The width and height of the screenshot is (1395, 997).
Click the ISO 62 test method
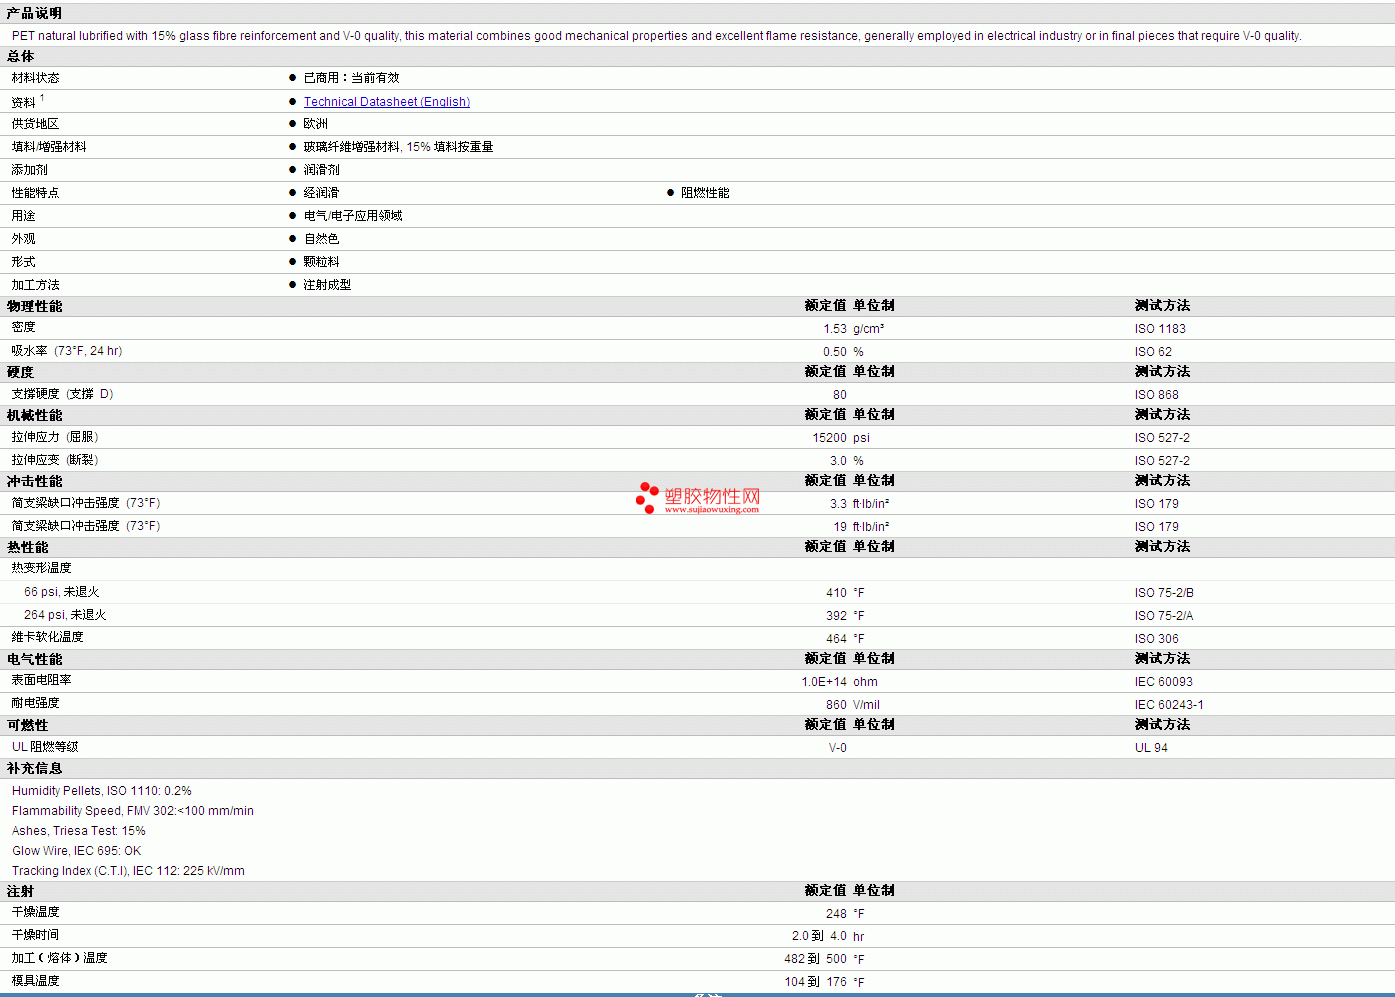(x=1153, y=352)
